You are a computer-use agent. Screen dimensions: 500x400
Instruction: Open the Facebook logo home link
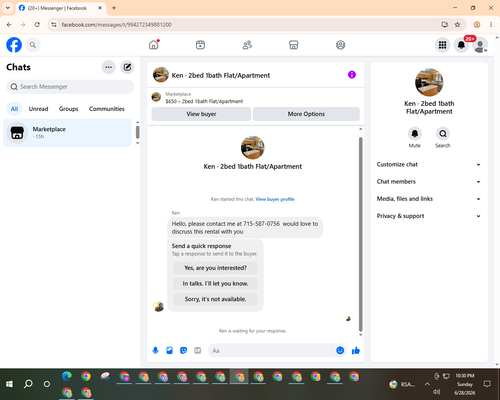tap(14, 45)
